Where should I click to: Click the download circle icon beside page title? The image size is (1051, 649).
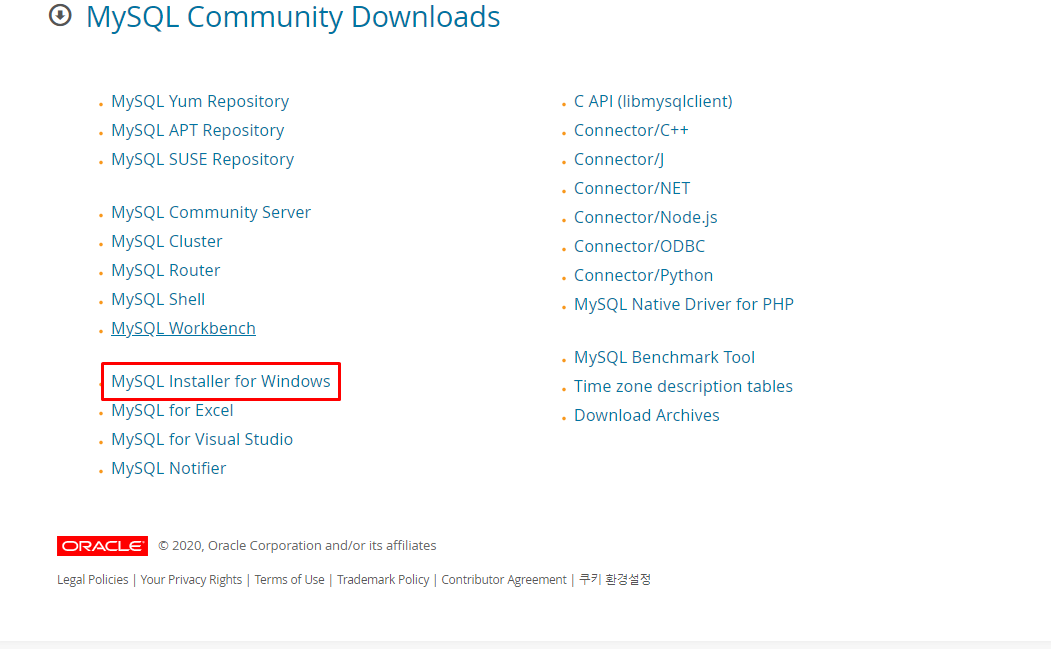click(60, 15)
